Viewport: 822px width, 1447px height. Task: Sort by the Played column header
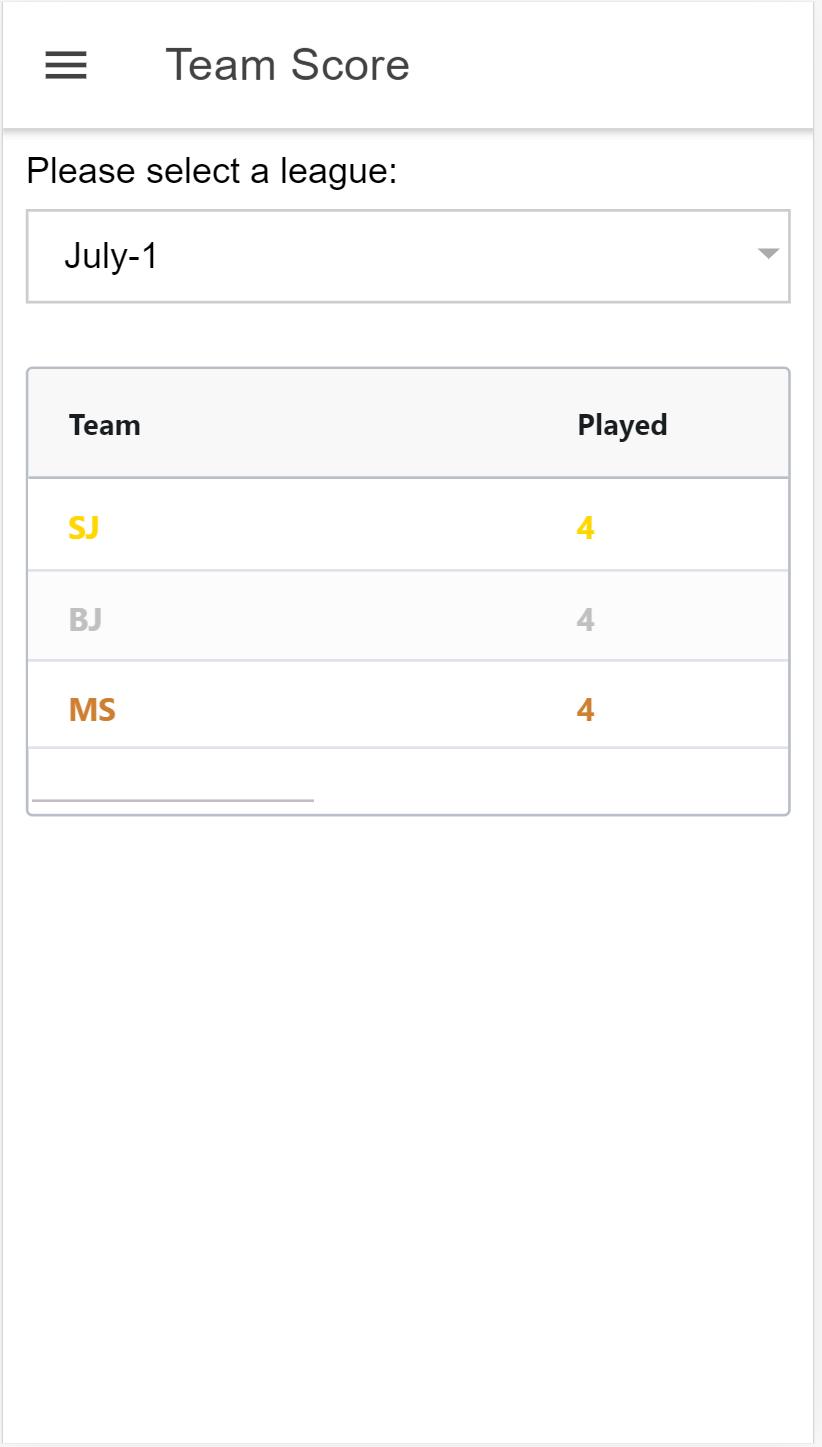point(622,425)
